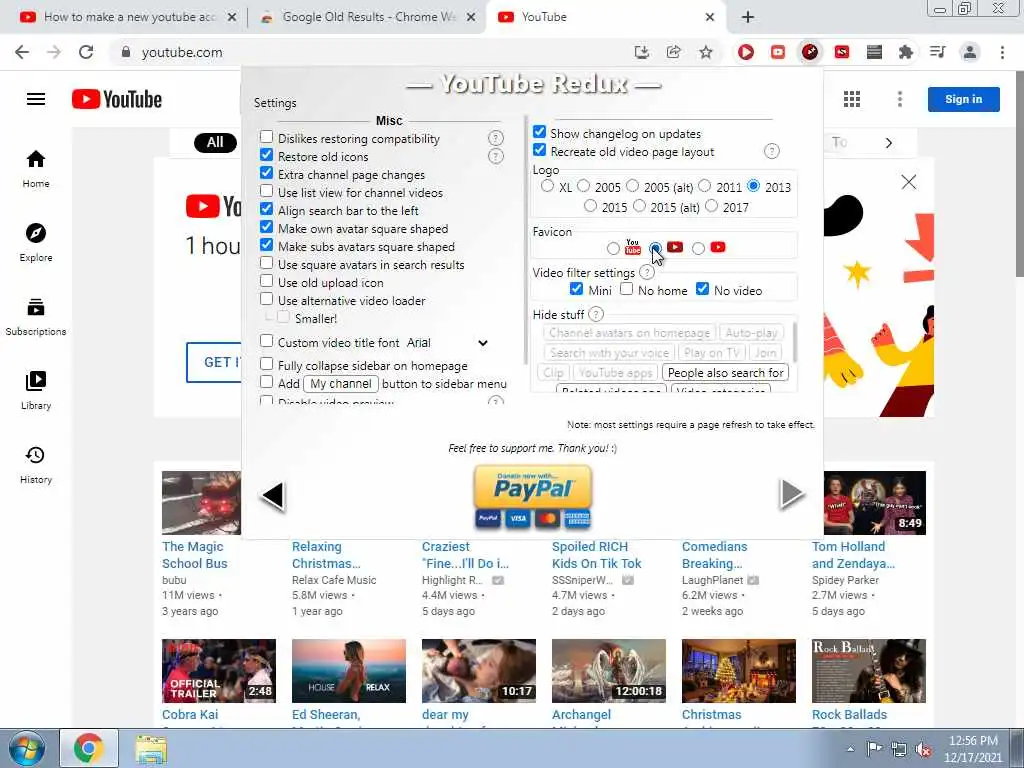
Task: Click the Sign in button
Action: point(963,99)
